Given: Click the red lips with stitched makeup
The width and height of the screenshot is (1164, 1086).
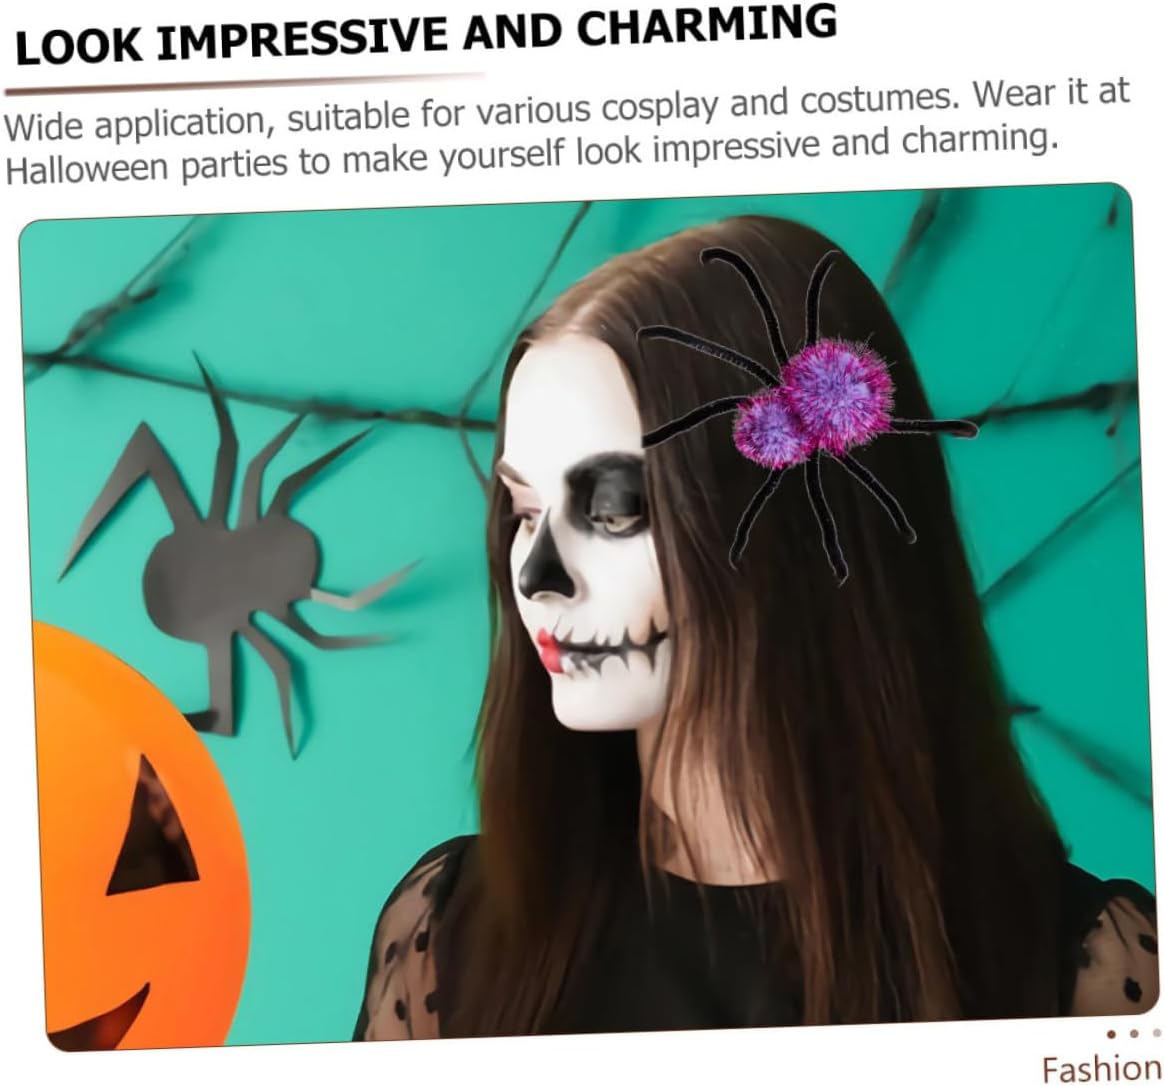Looking at the screenshot, I should [x=551, y=651].
